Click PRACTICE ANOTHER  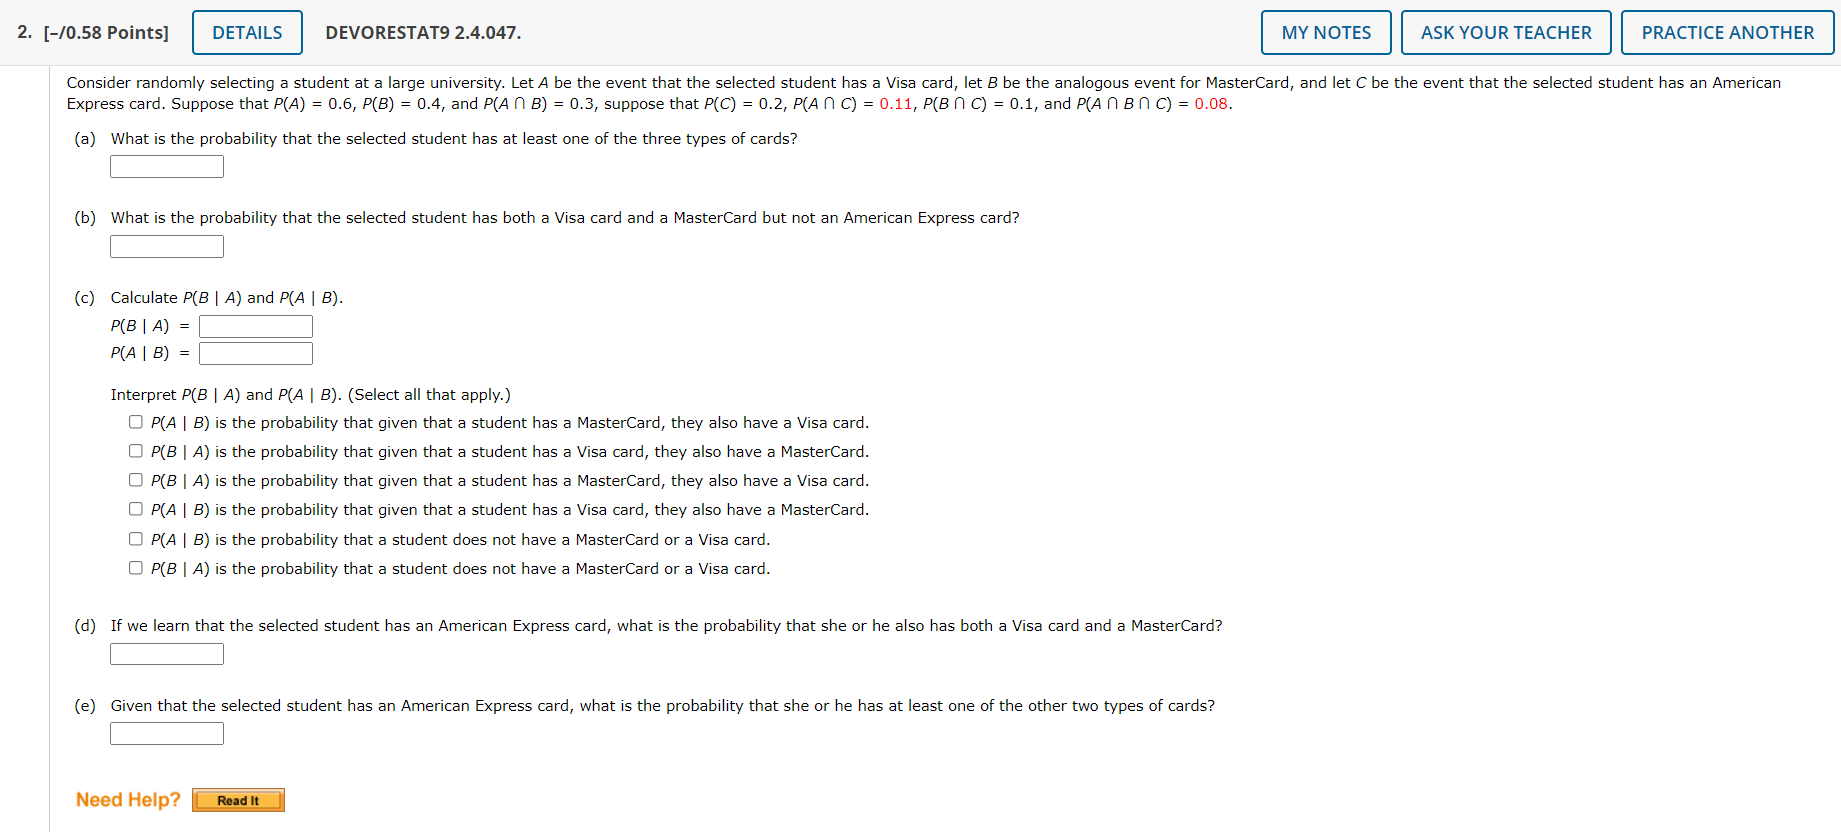click(1727, 32)
